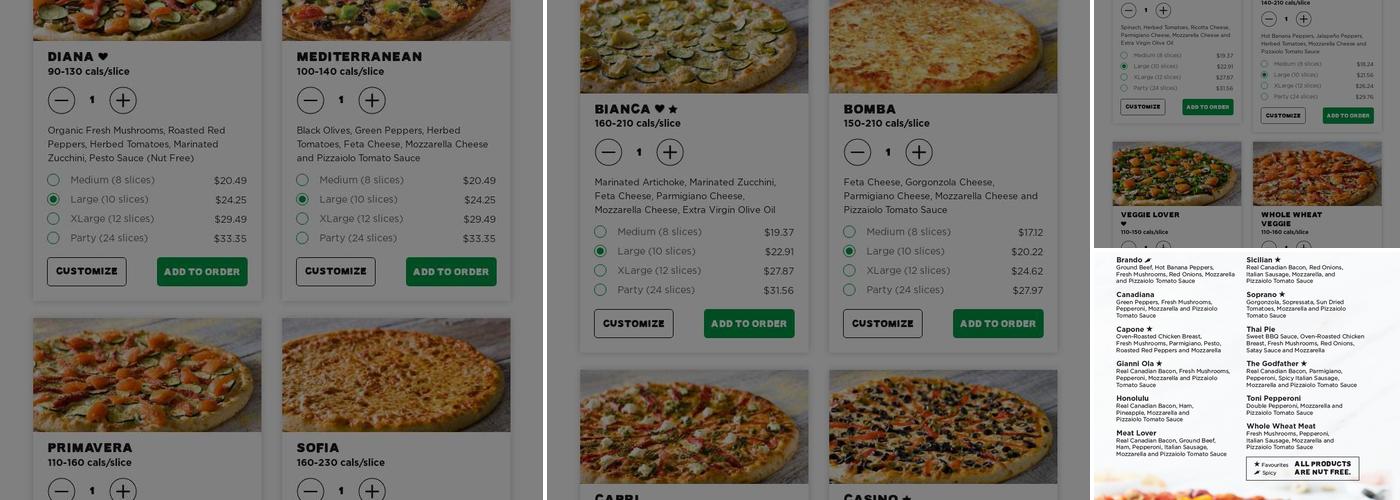Increase Diana pizza quantity with plus icon

pos(123,100)
